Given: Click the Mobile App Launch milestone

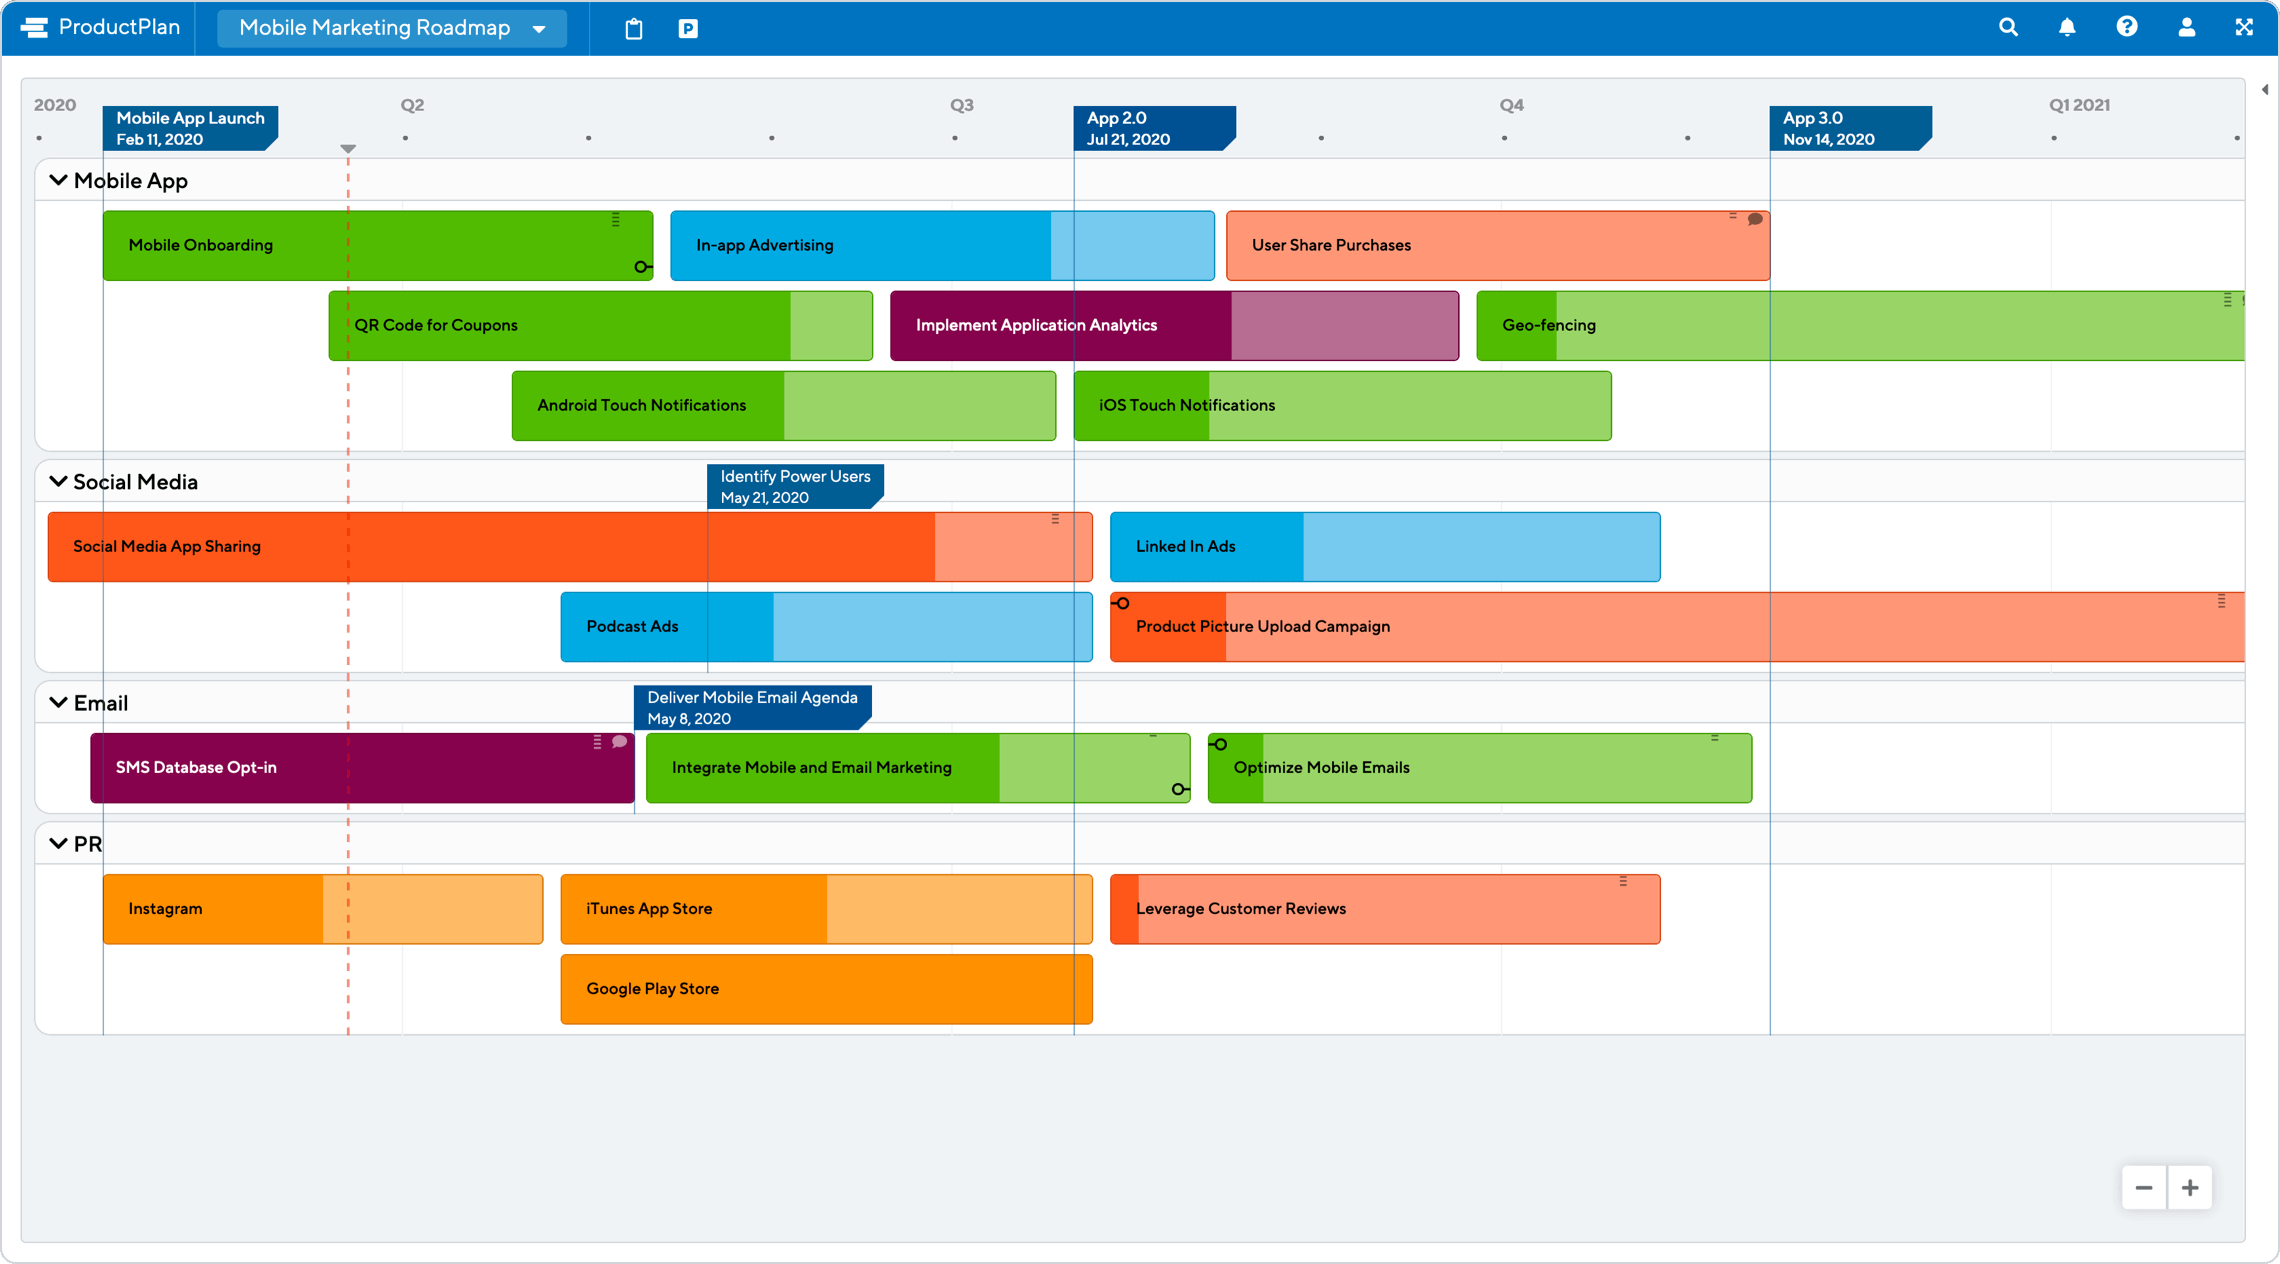Looking at the screenshot, I should pos(188,128).
